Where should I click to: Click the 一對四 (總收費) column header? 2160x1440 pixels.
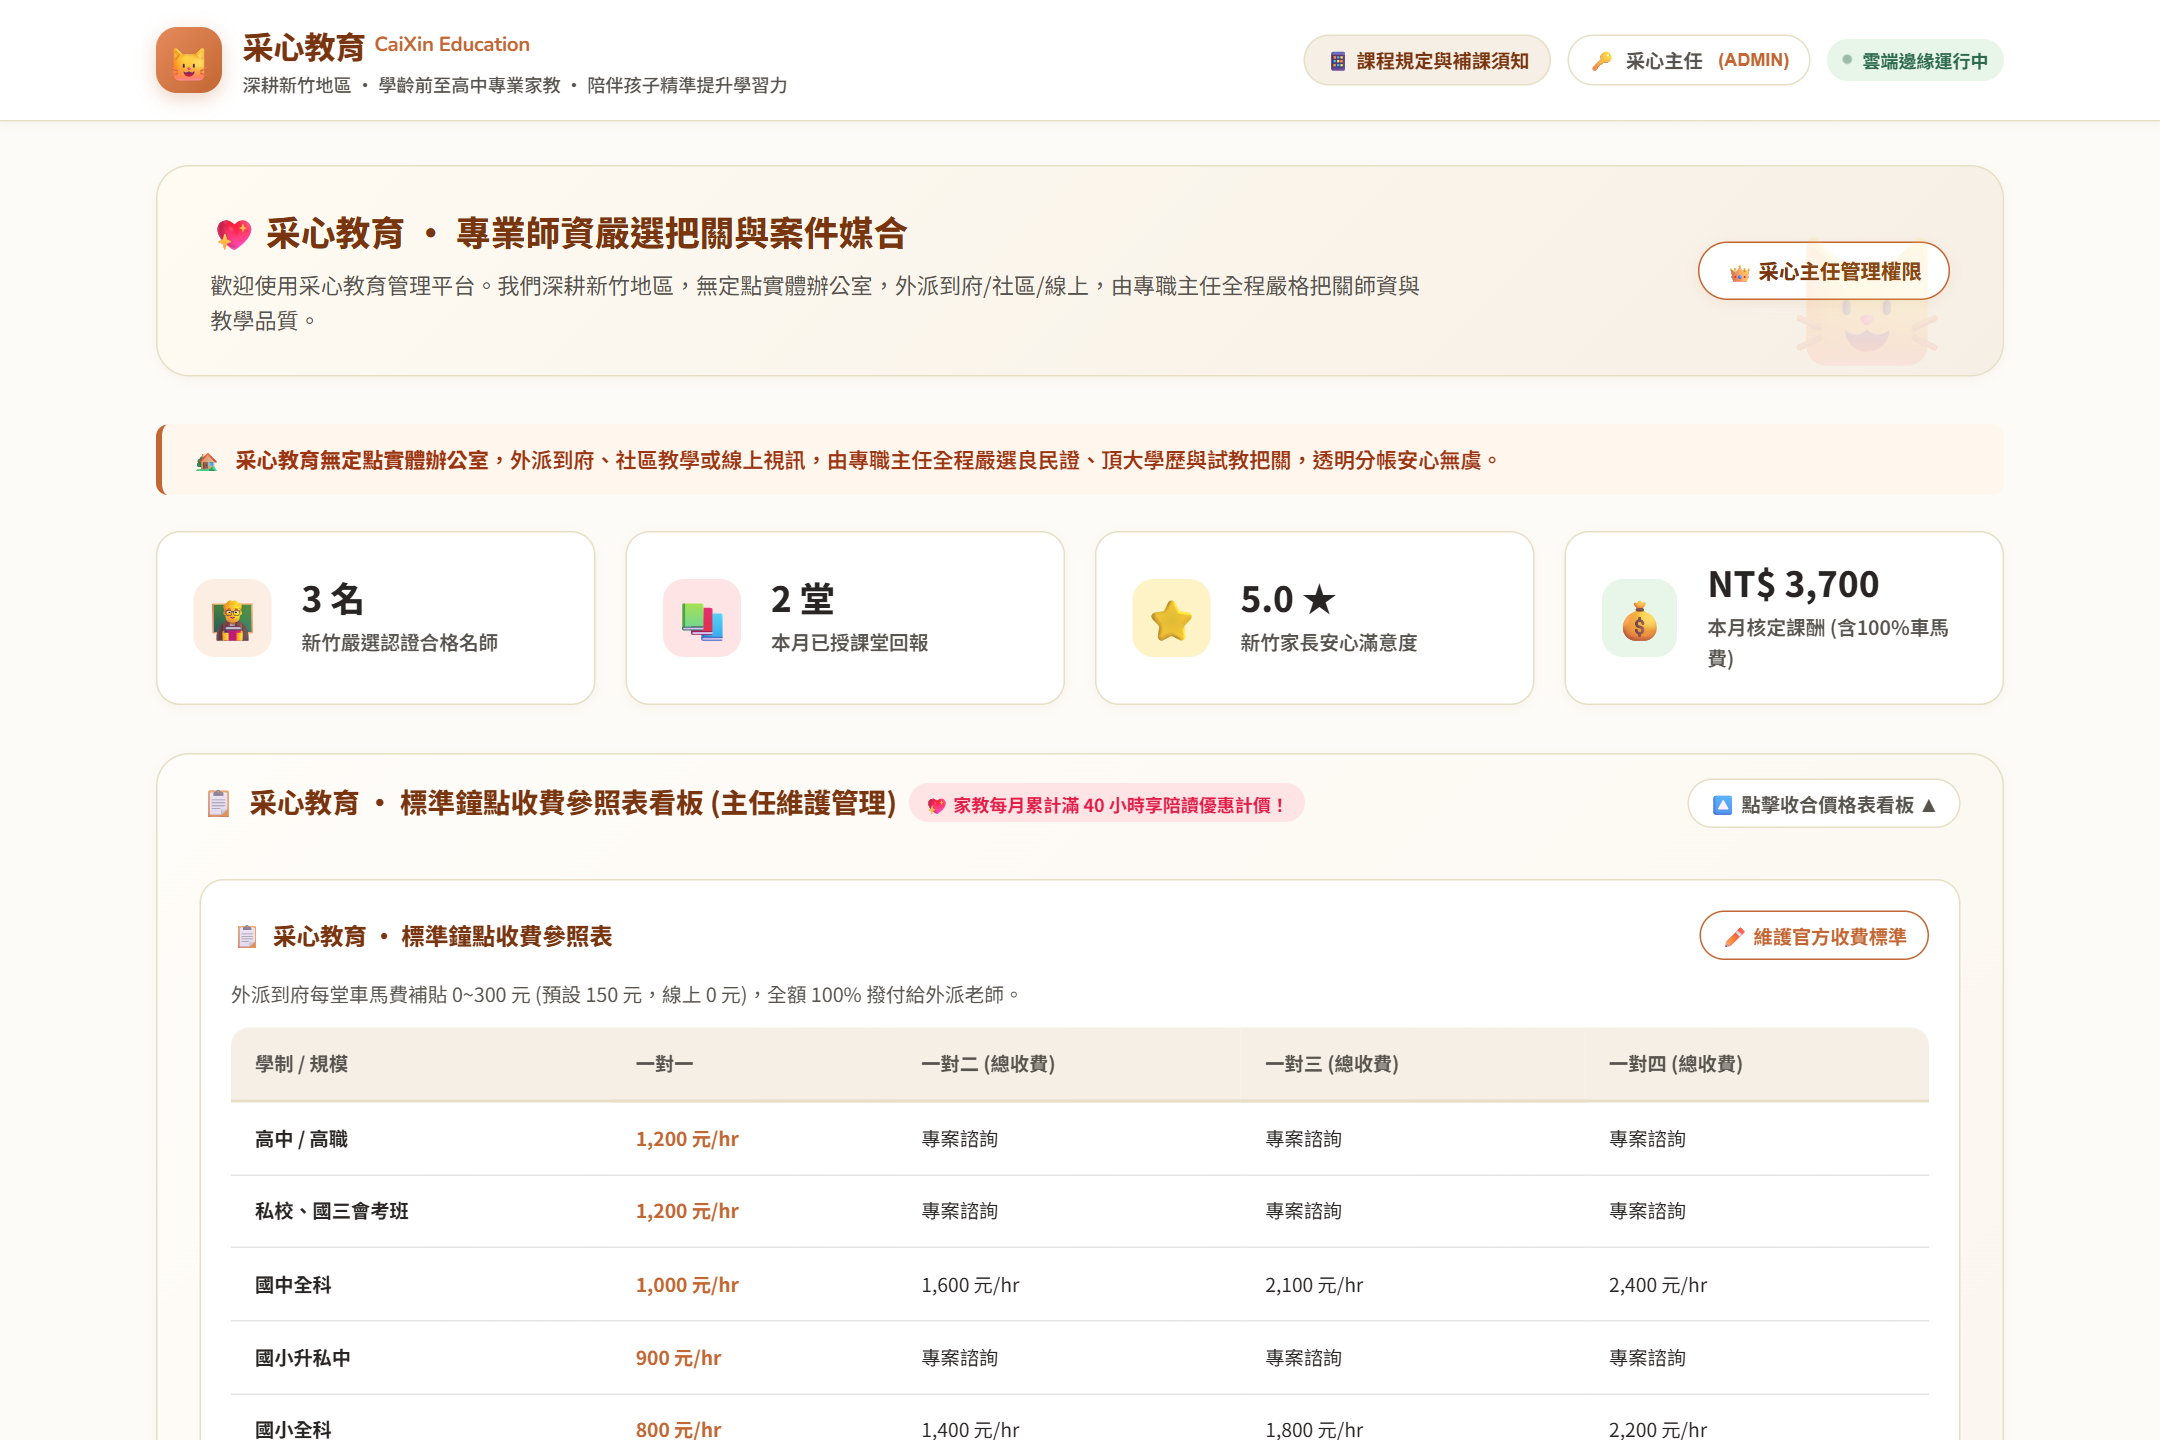click(x=1676, y=1064)
